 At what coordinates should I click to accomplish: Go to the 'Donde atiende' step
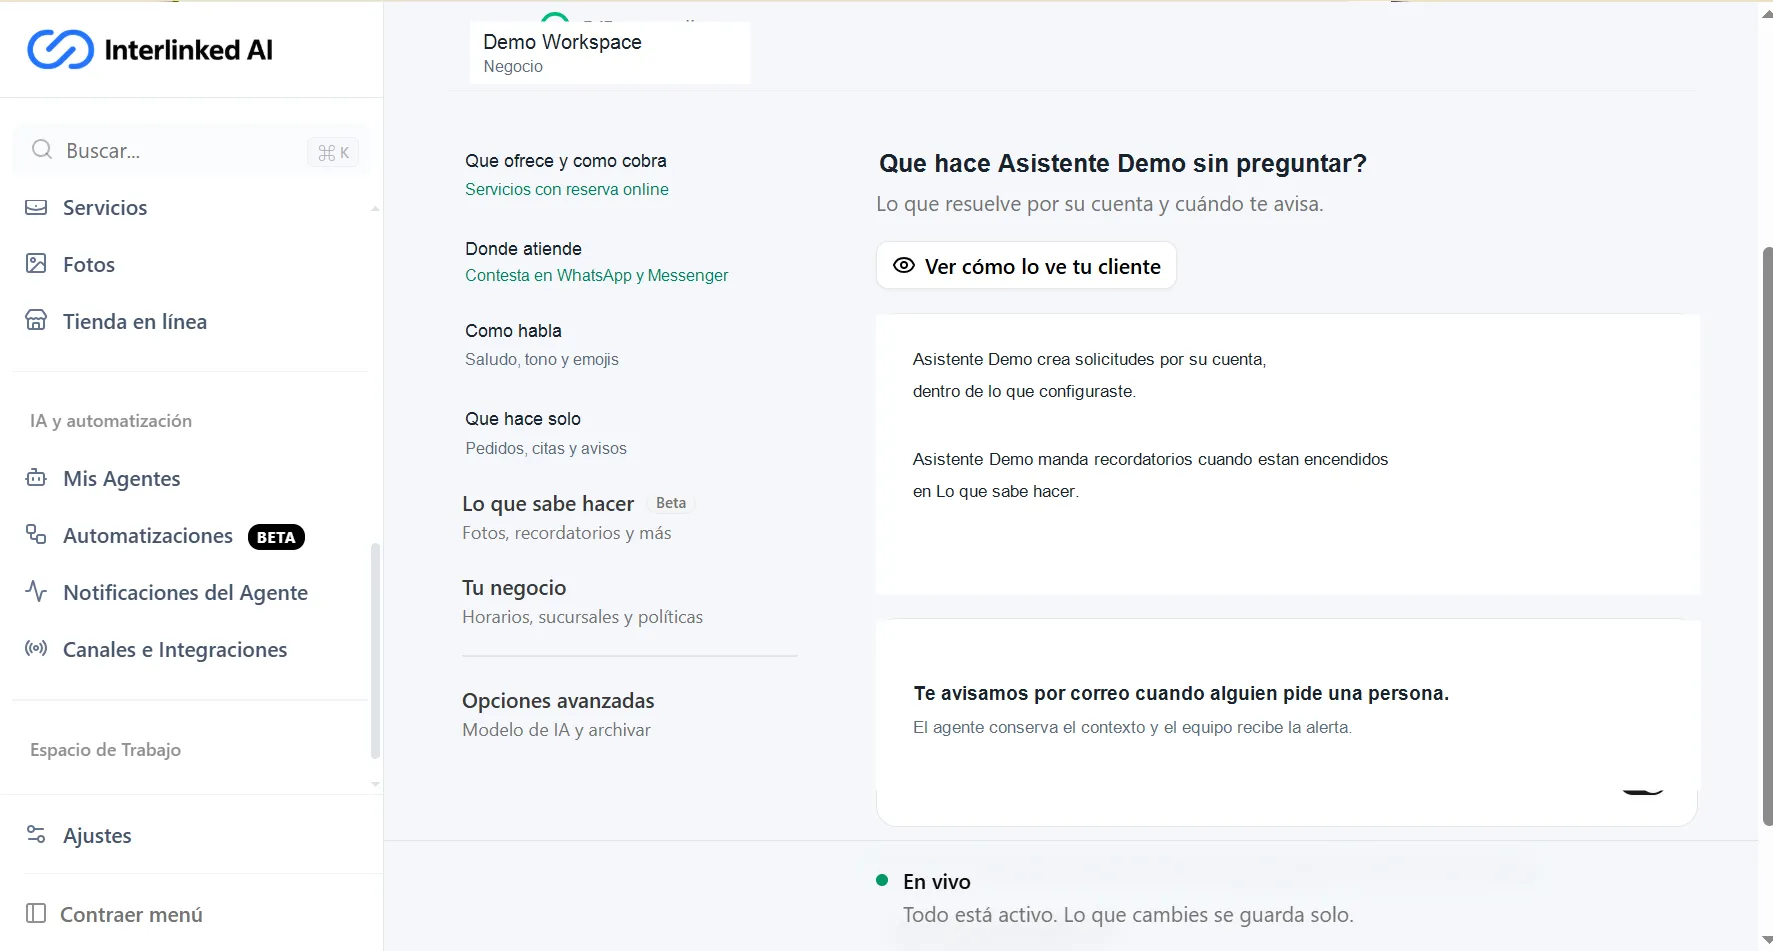(x=597, y=261)
